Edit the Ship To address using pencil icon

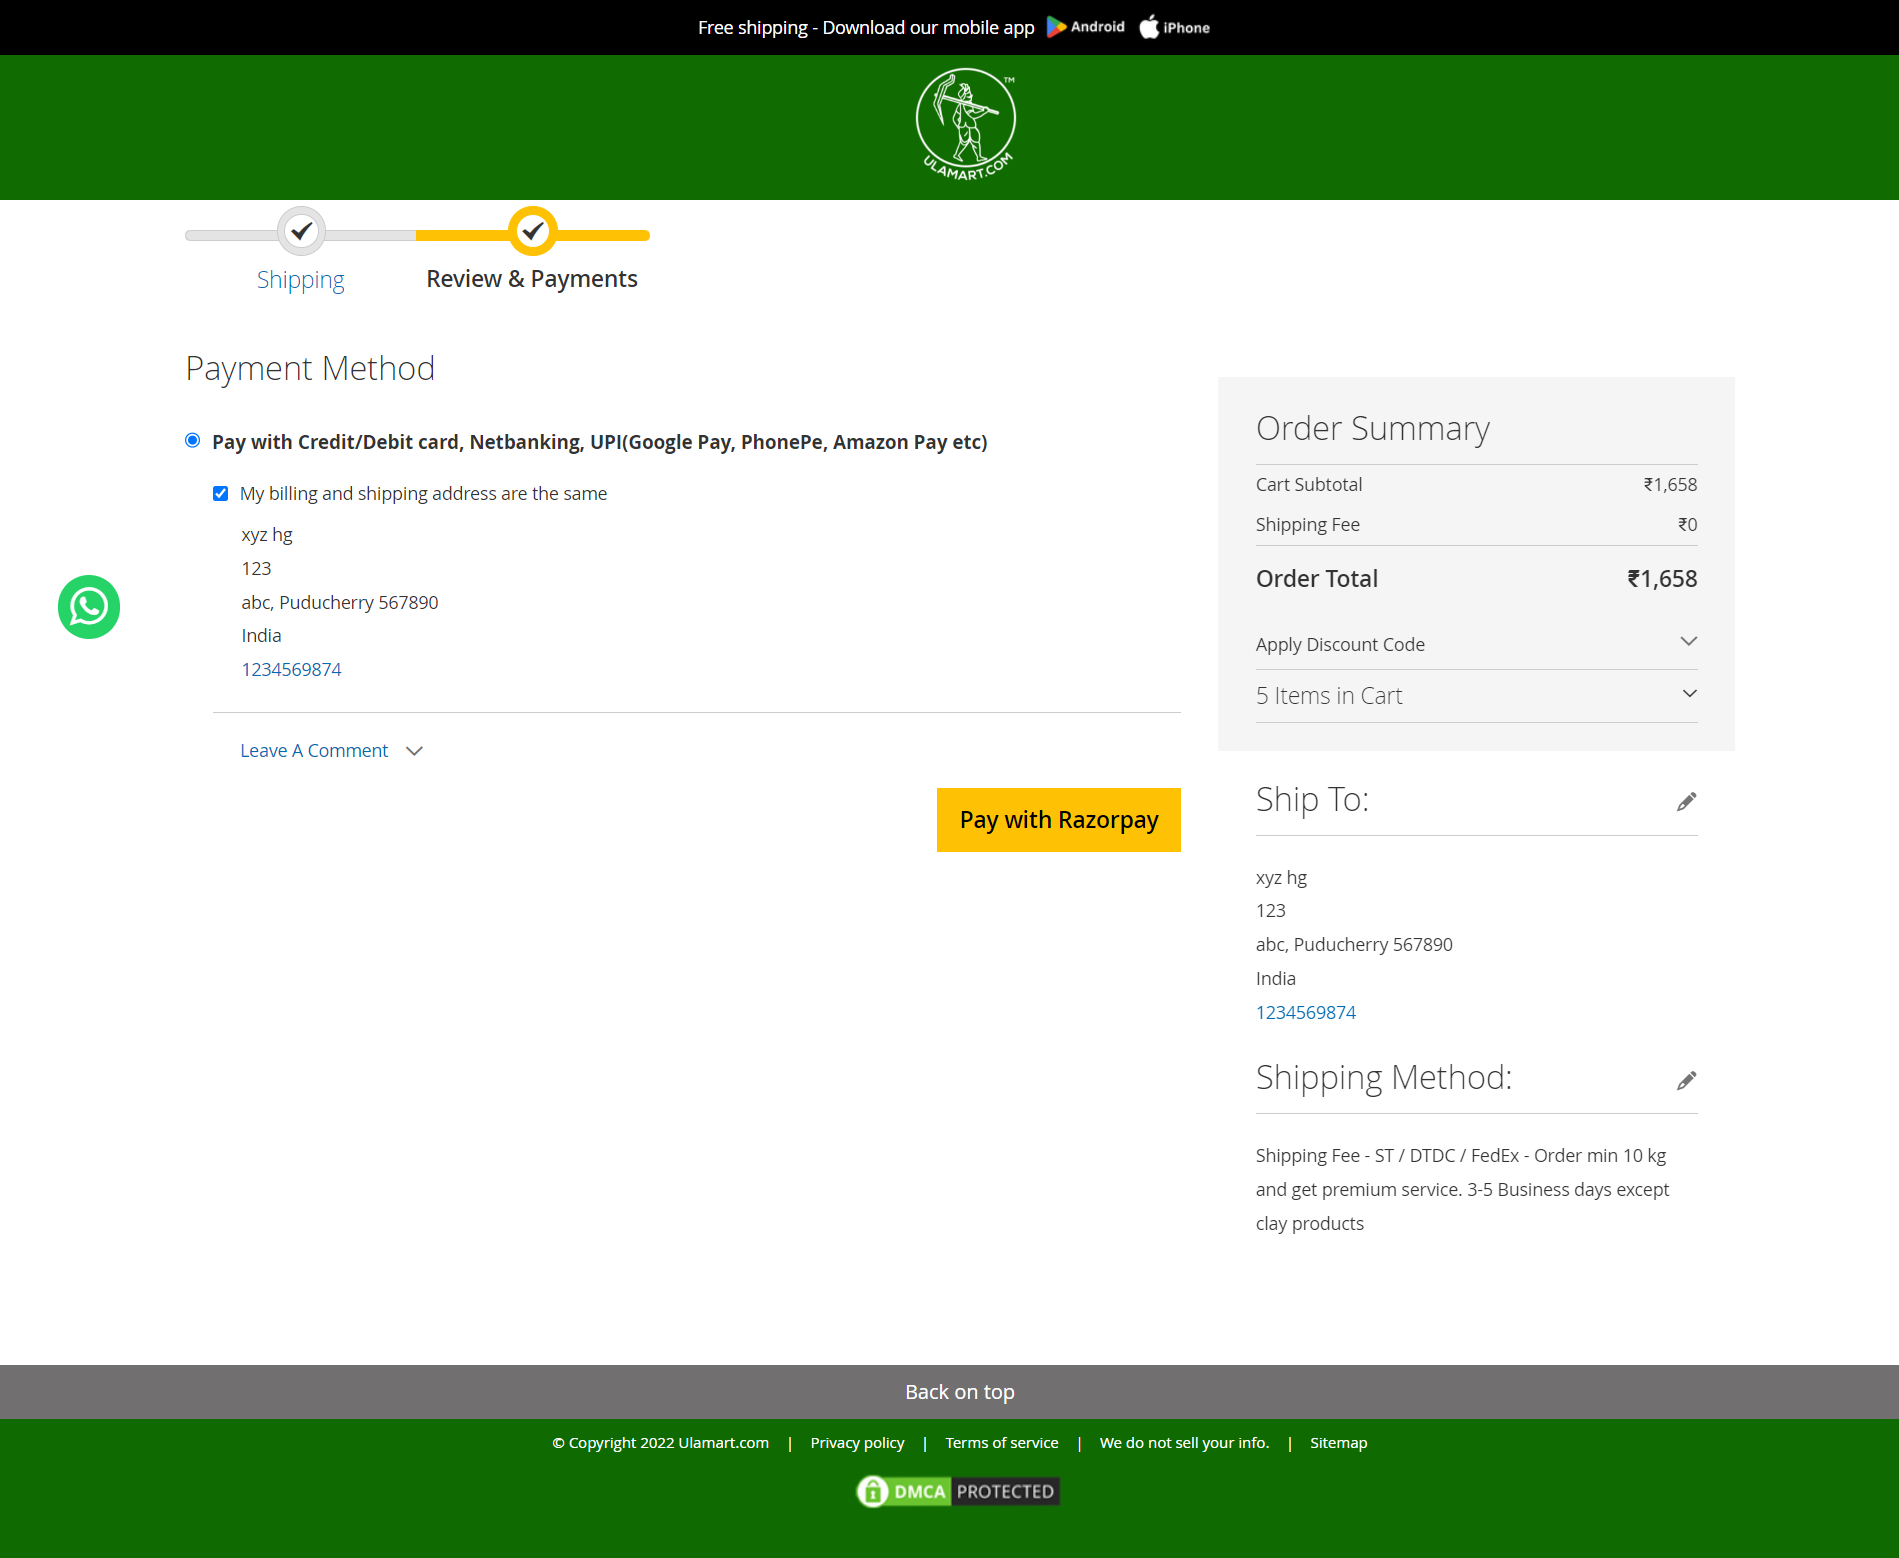coord(1686,801)
